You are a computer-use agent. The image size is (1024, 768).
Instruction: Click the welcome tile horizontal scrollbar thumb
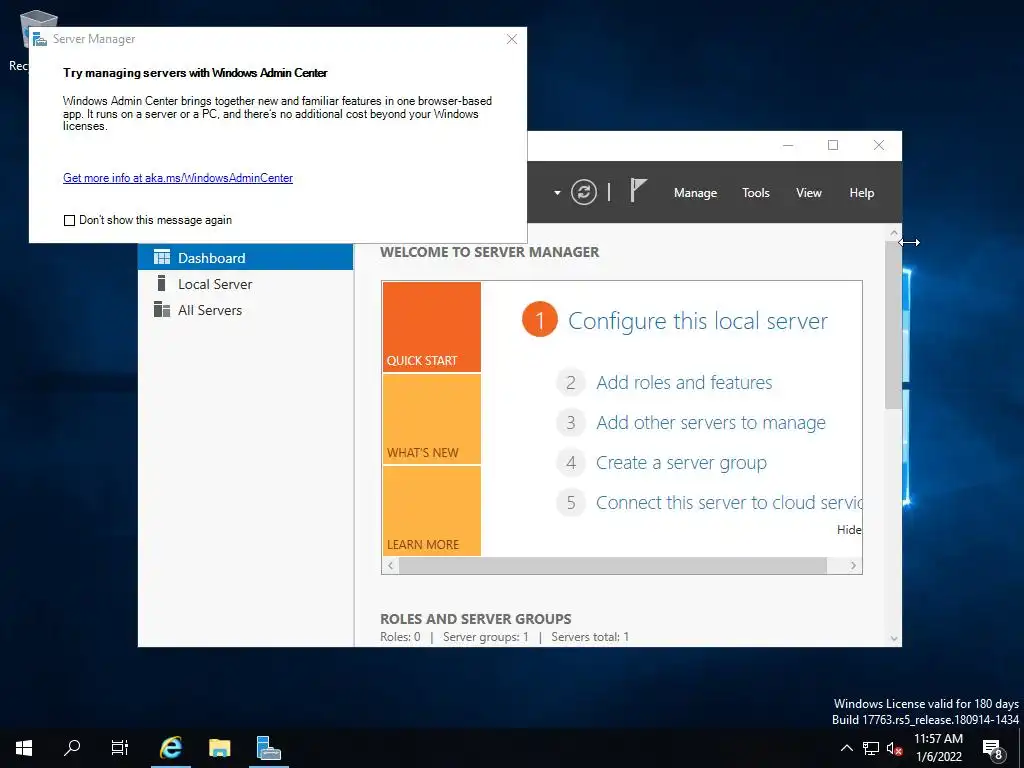click(x=613, y=566)
